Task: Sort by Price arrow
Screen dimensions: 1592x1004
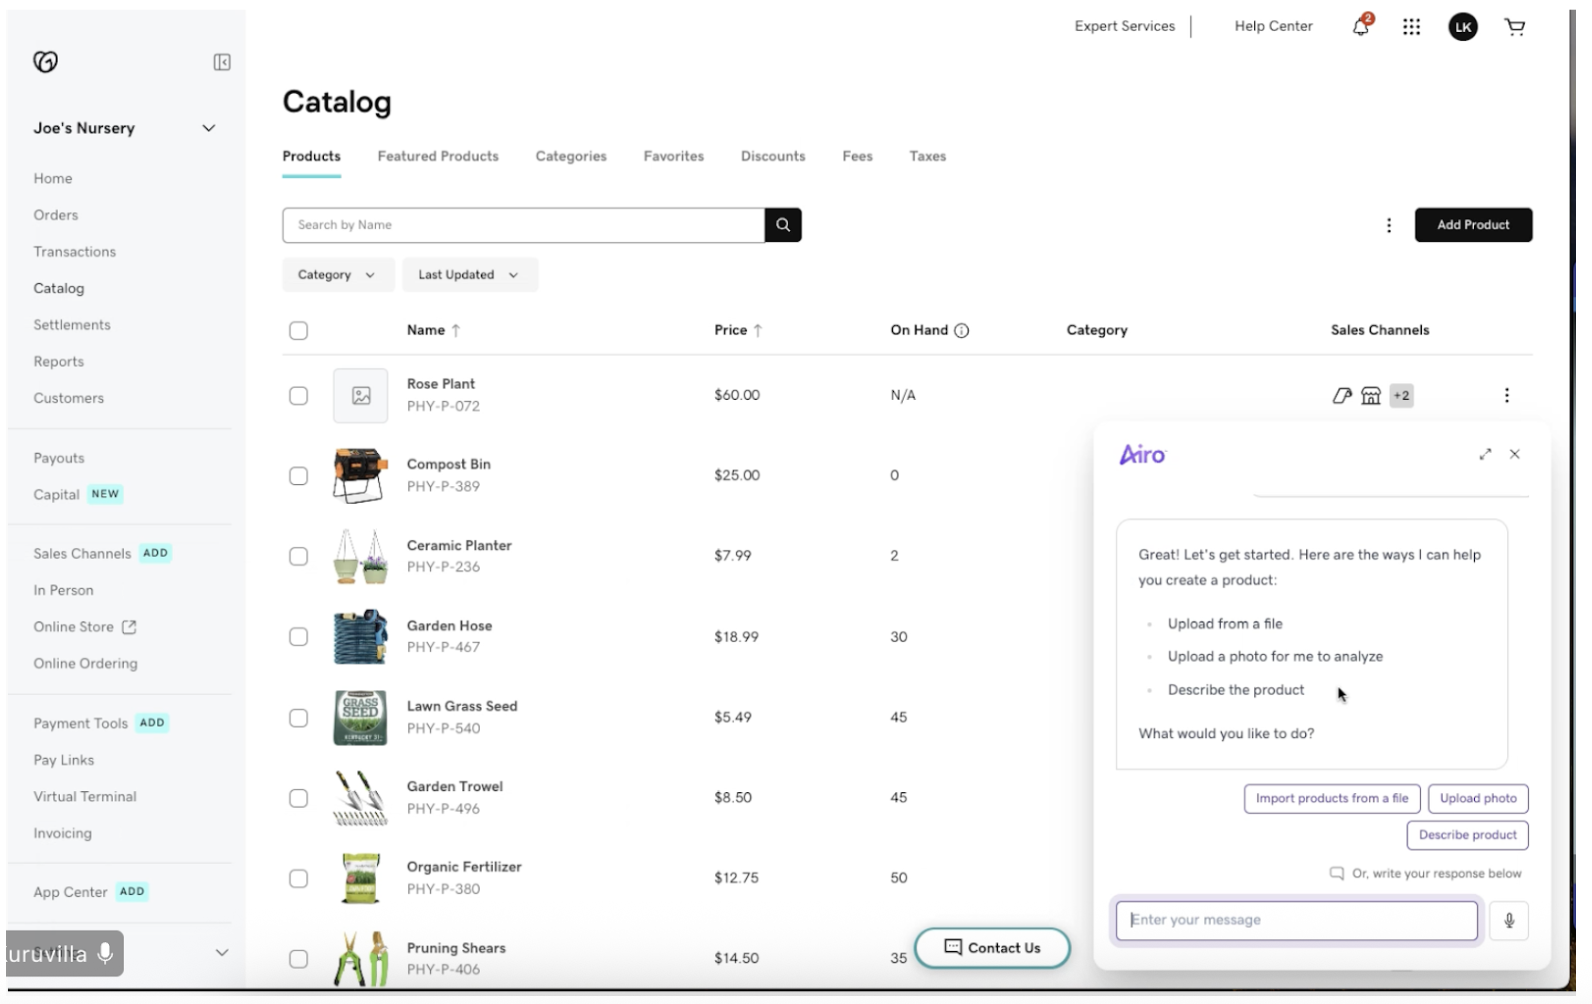Action: [x=758, y=330]
